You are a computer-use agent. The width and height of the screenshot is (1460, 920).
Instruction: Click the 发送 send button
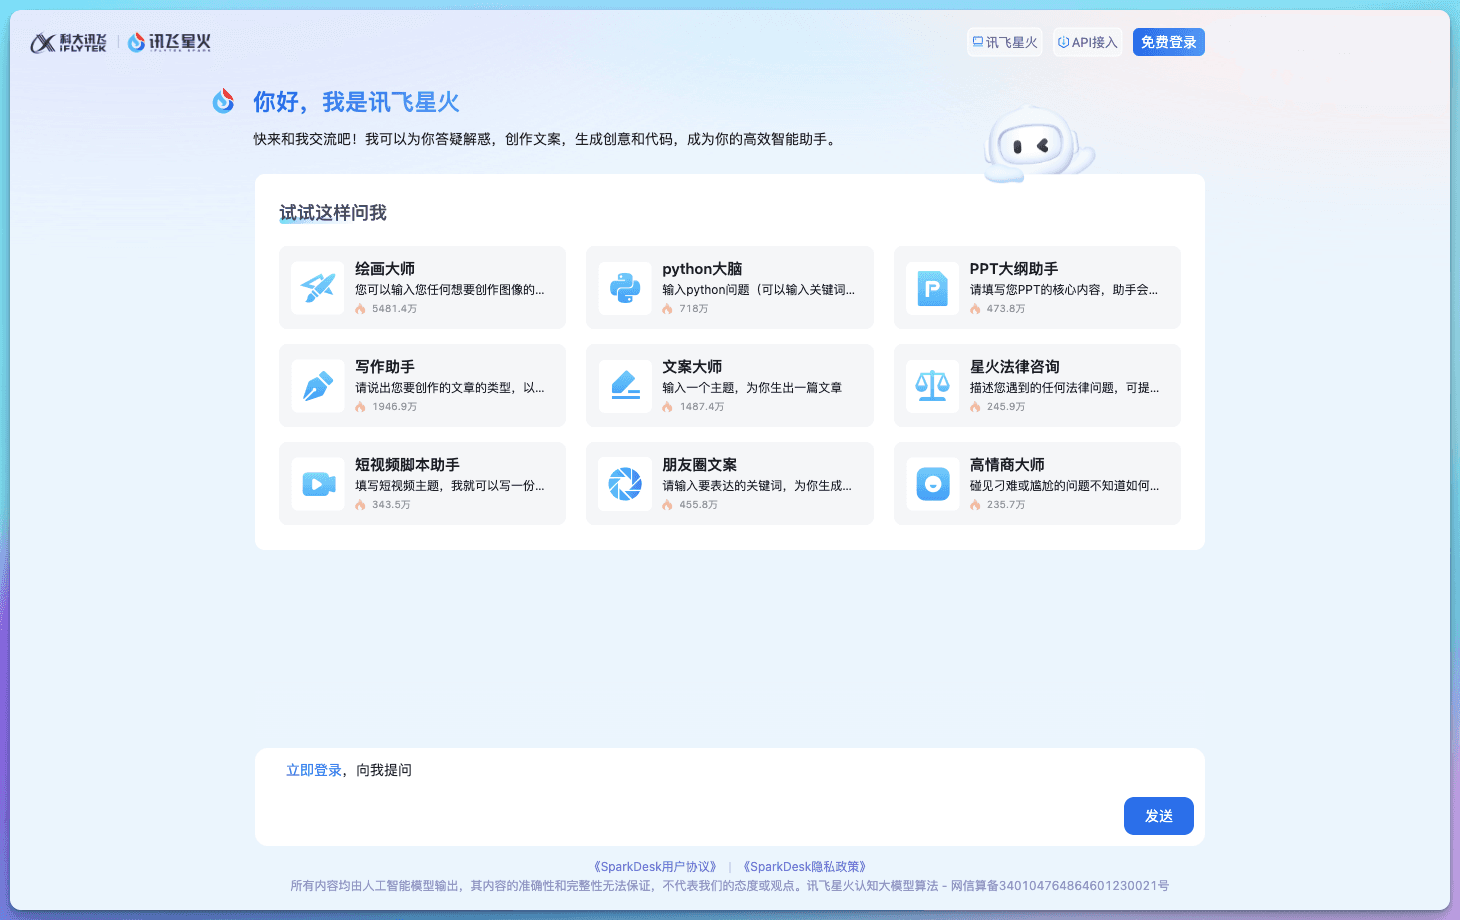tap(1159, 816)
